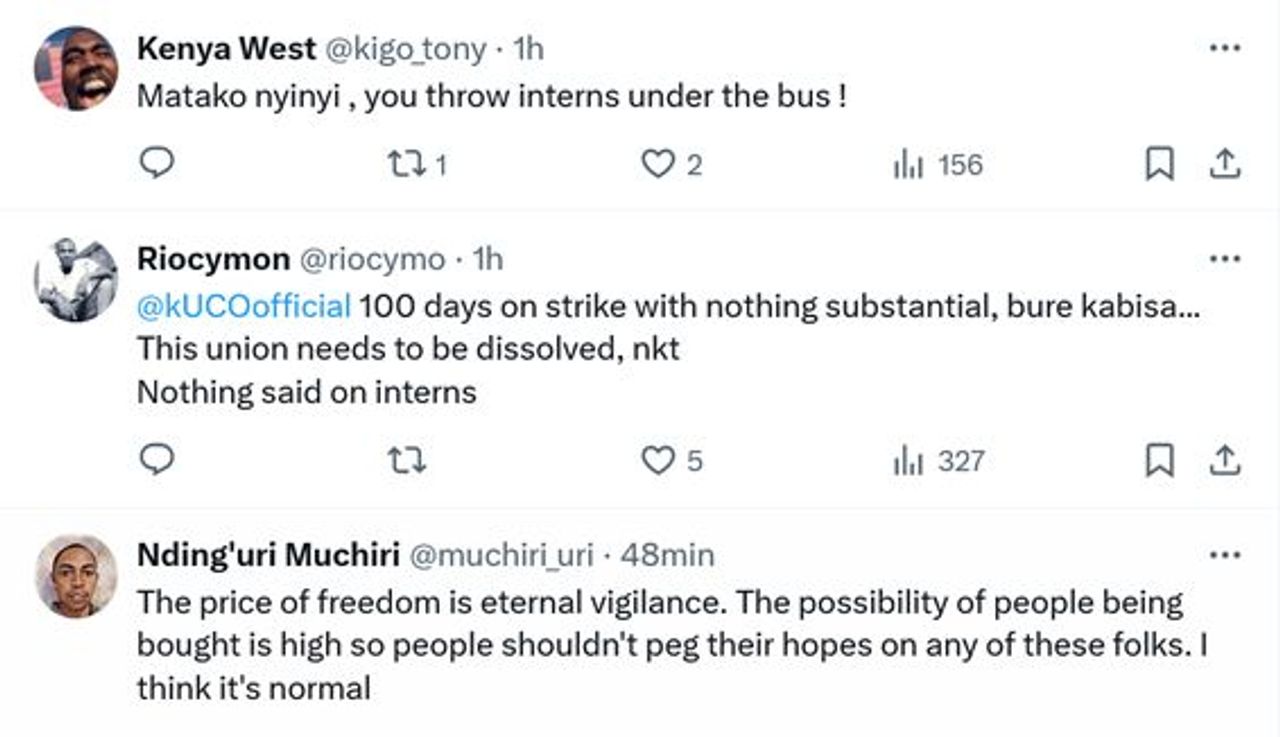This screenshot has width=1280, height=737.
Task: Open the @kUCOofficial mention link
Action: tap(243, 306)
